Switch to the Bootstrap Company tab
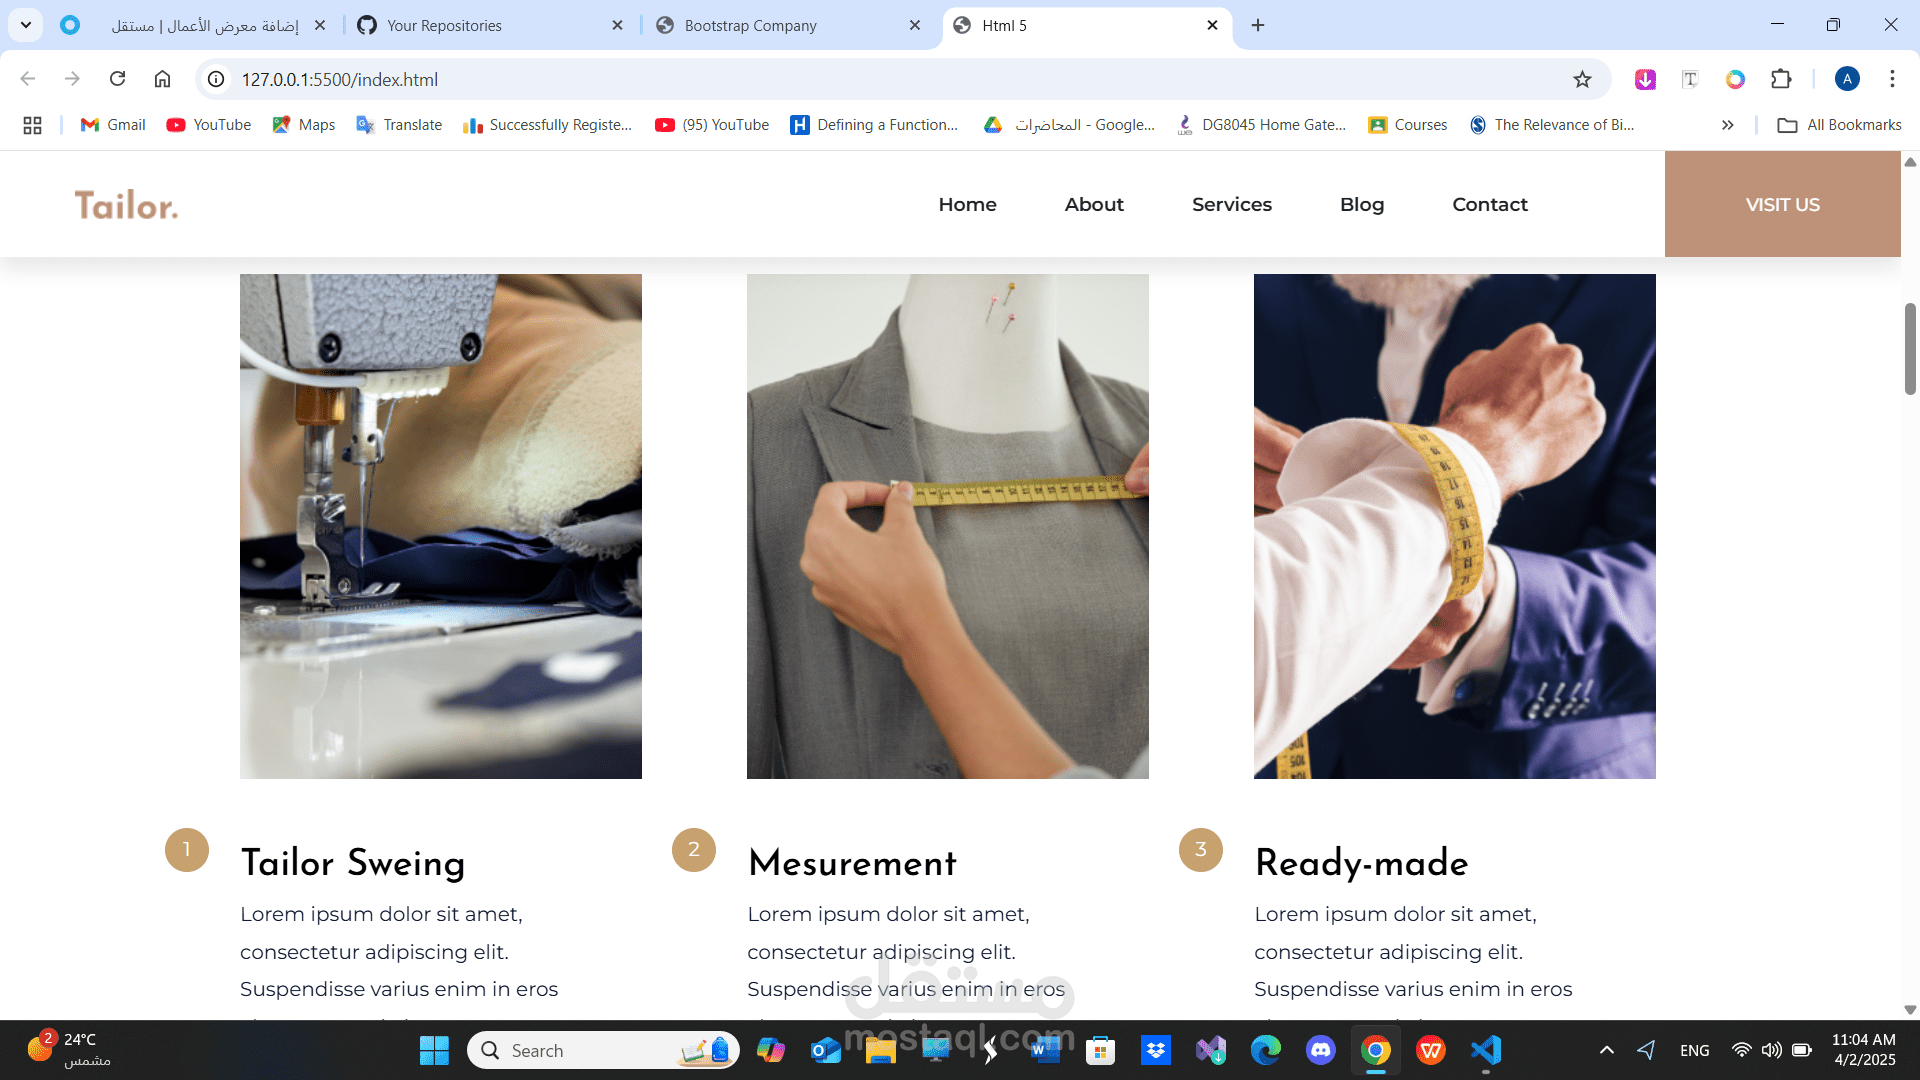The image size is (1920, 1080). [x=750, y=26]
